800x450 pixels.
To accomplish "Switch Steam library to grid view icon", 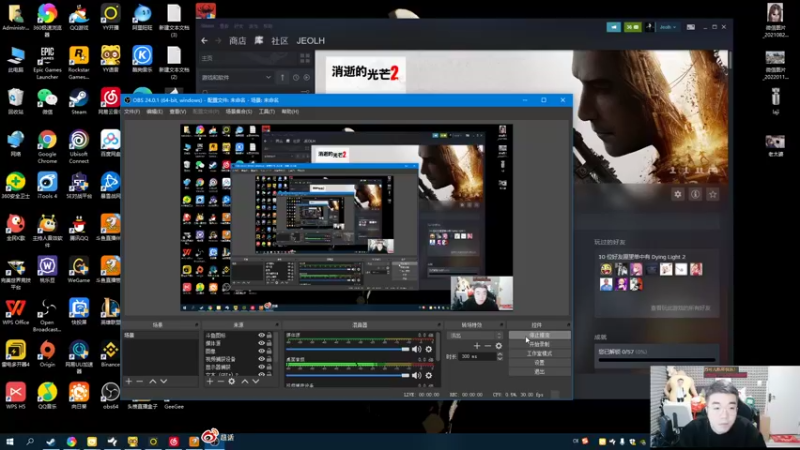I will [305, 58].
